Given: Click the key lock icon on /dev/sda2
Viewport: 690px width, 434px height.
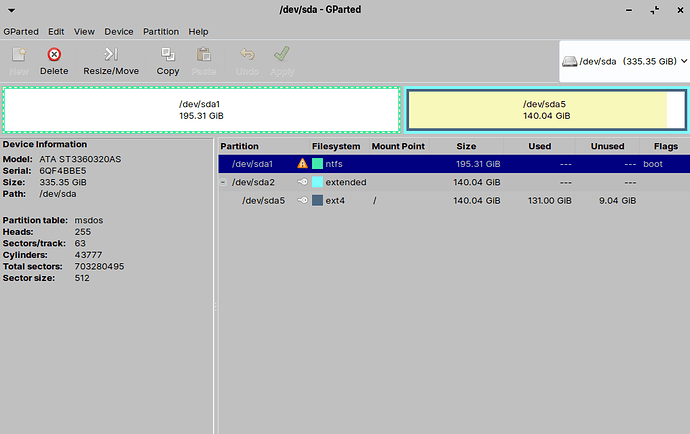Looking at the screenshot, I should click(x=302, y=182).
